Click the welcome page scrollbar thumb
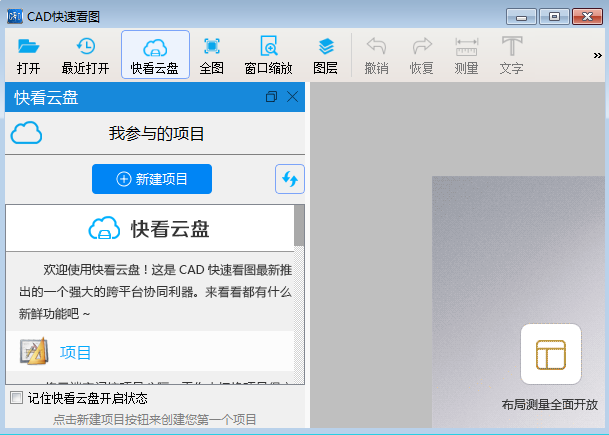This screenshot has height=435, width=609. click(x=299, y=225)
